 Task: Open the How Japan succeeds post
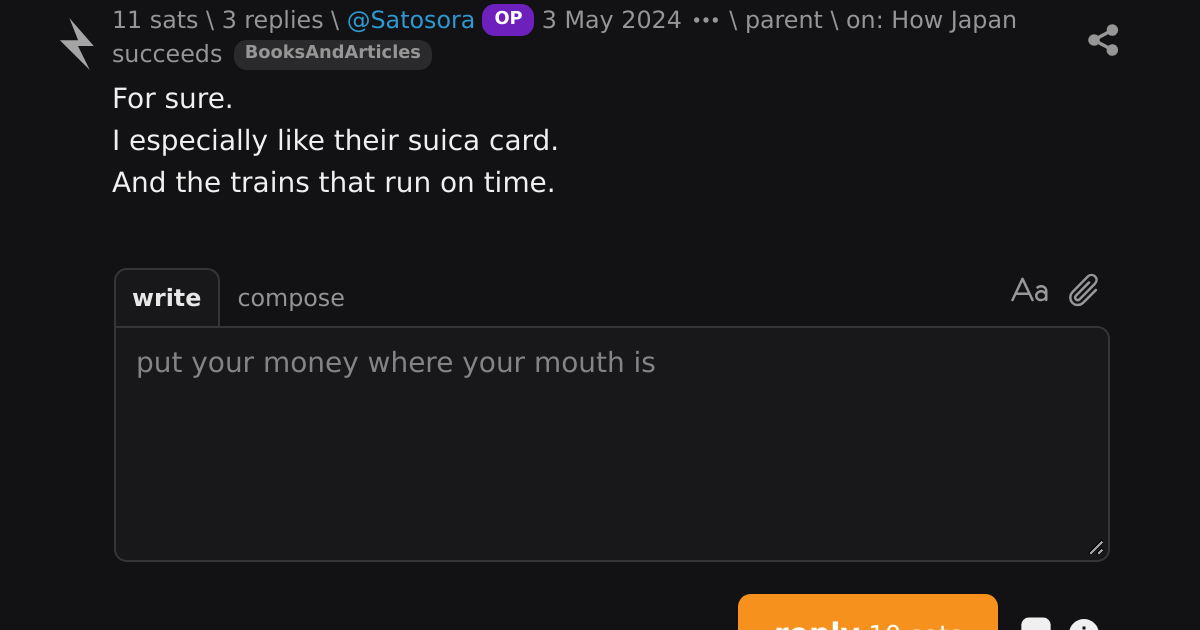click(x=564, y=37)
